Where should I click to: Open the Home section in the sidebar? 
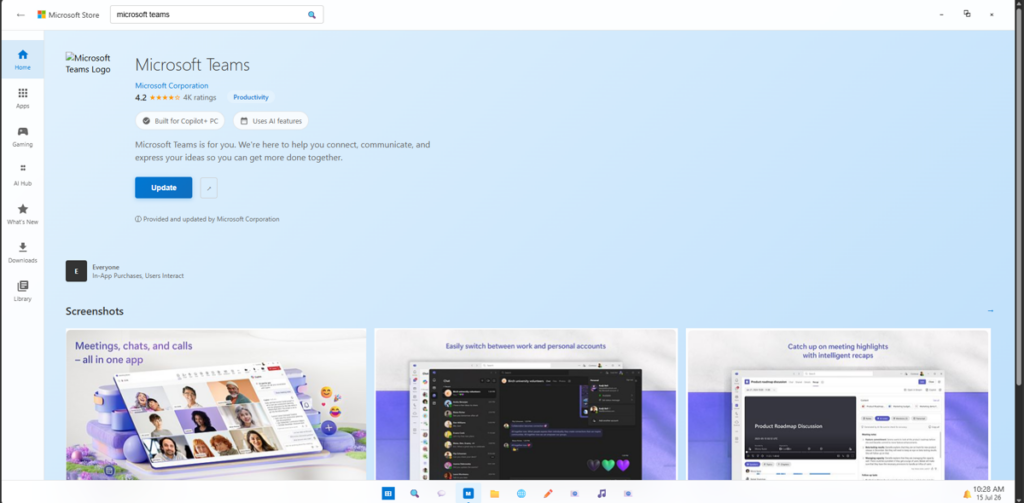coord(23,59)
